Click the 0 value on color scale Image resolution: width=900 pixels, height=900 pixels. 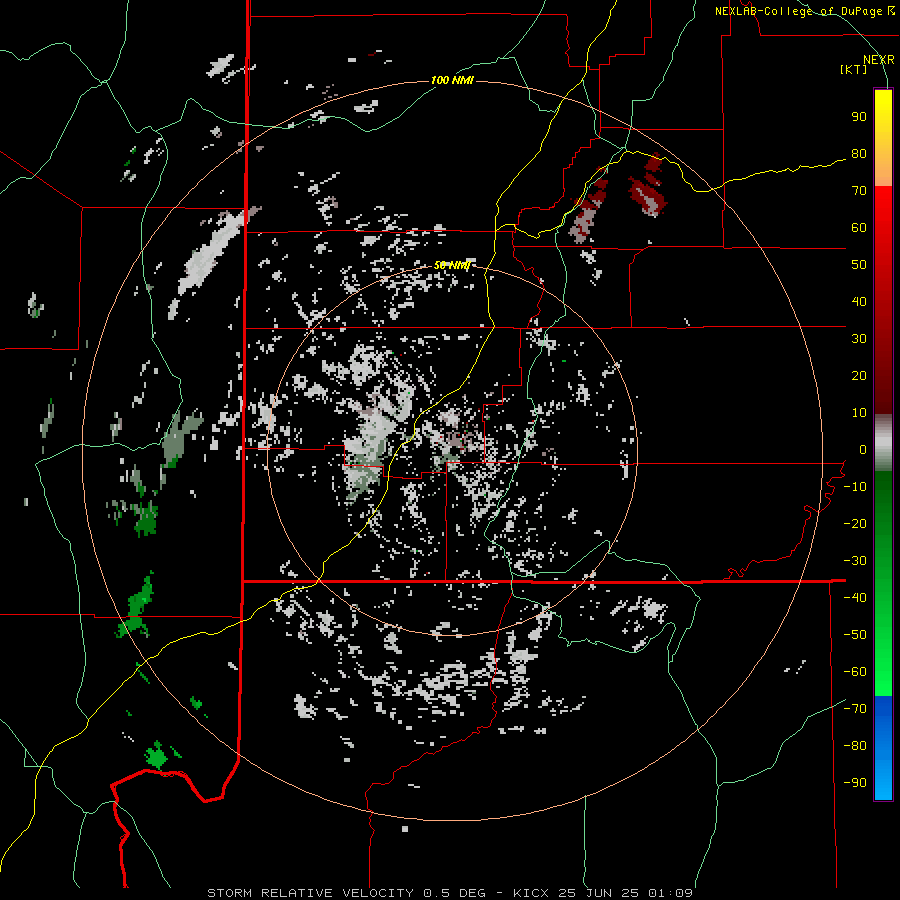[x=863, y=450]
